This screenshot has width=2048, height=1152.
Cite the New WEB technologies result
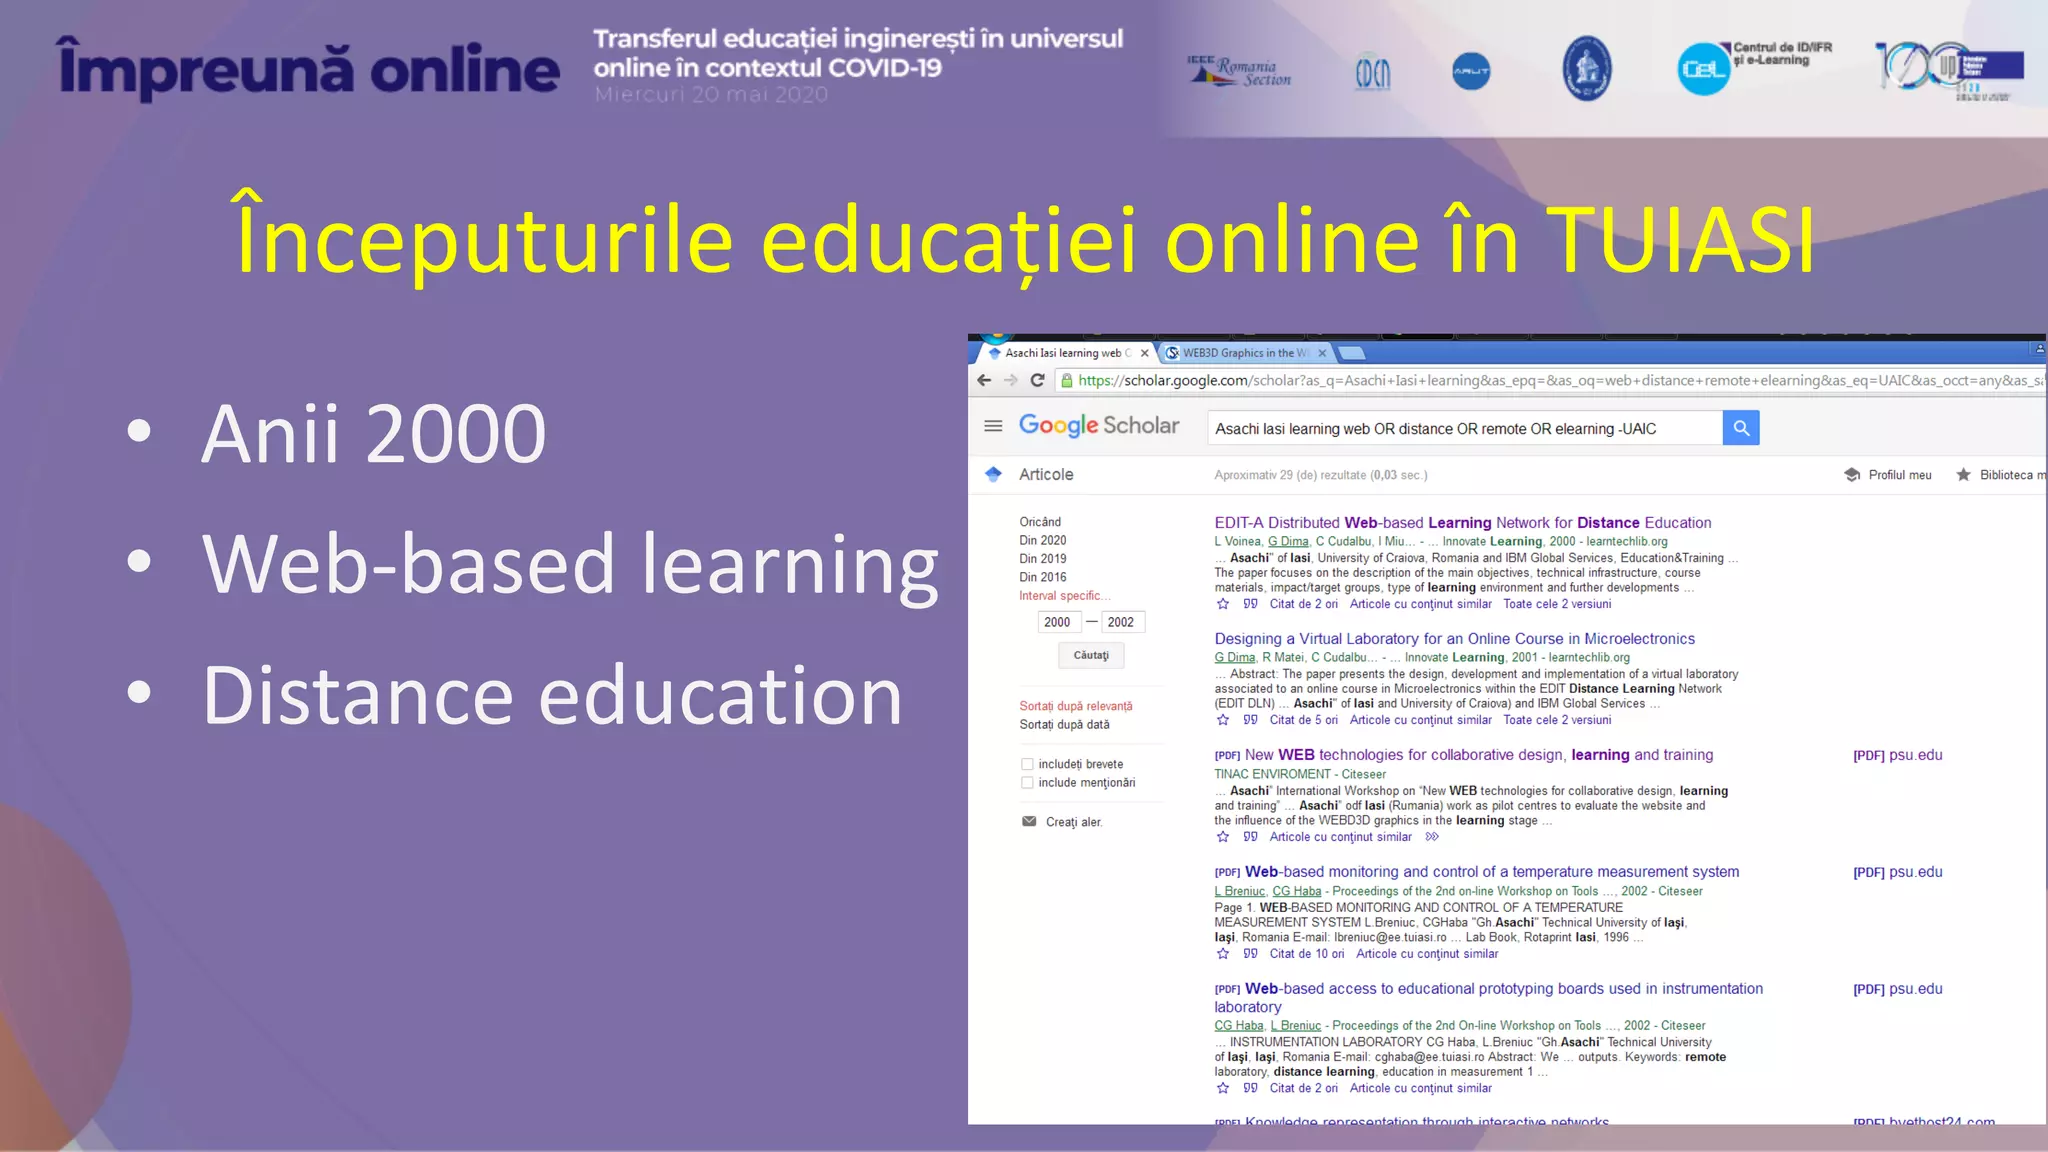coord(1250,837)
